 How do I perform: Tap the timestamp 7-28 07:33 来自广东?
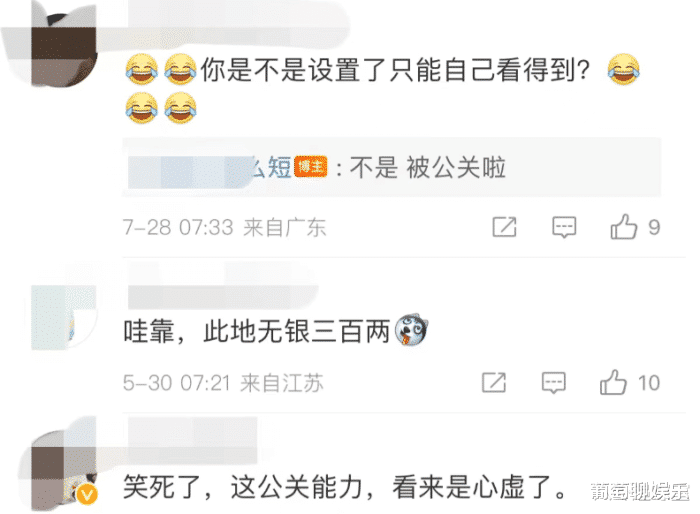224,227
